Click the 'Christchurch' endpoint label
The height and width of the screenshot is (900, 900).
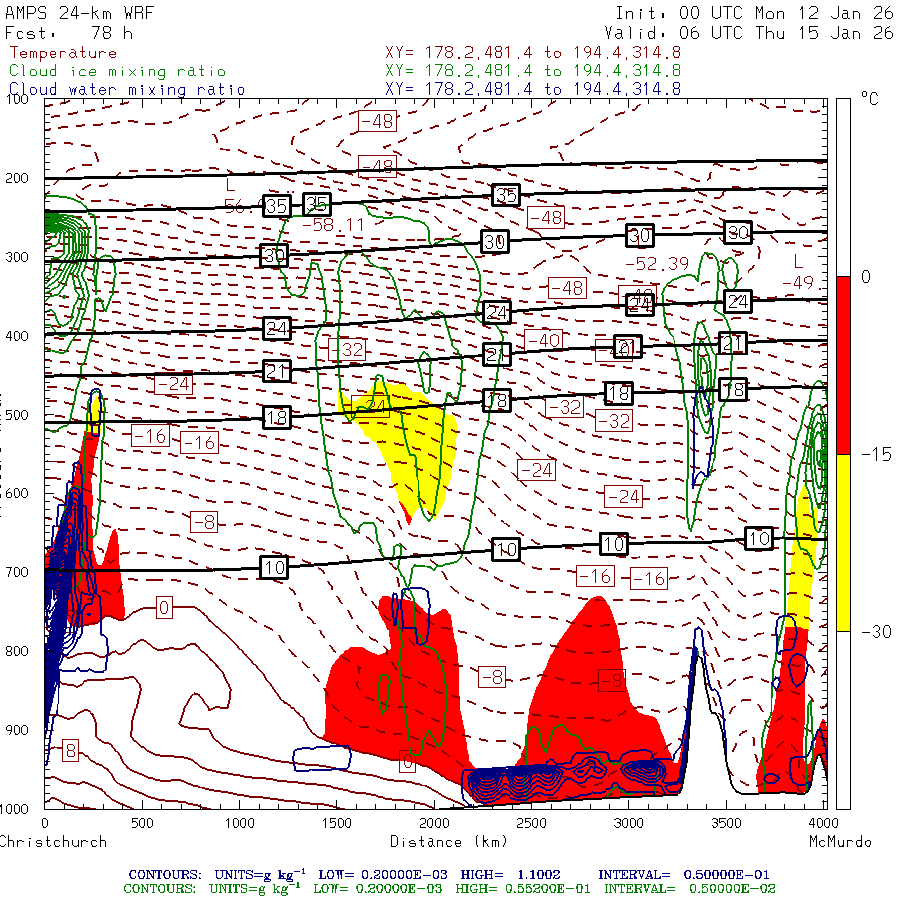pyautogui.click(x=53, y=841)
